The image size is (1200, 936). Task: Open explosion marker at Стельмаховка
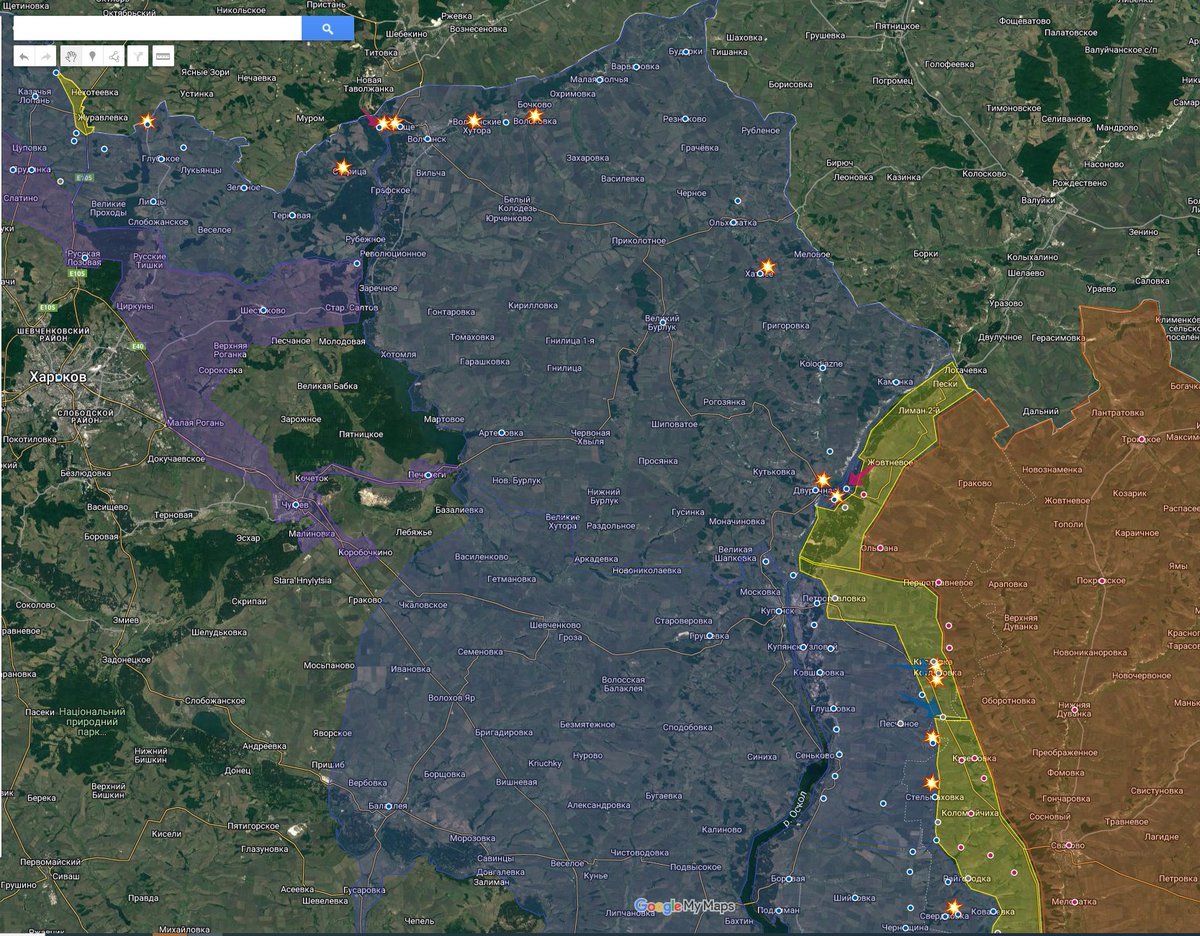[x=932, y=783]
